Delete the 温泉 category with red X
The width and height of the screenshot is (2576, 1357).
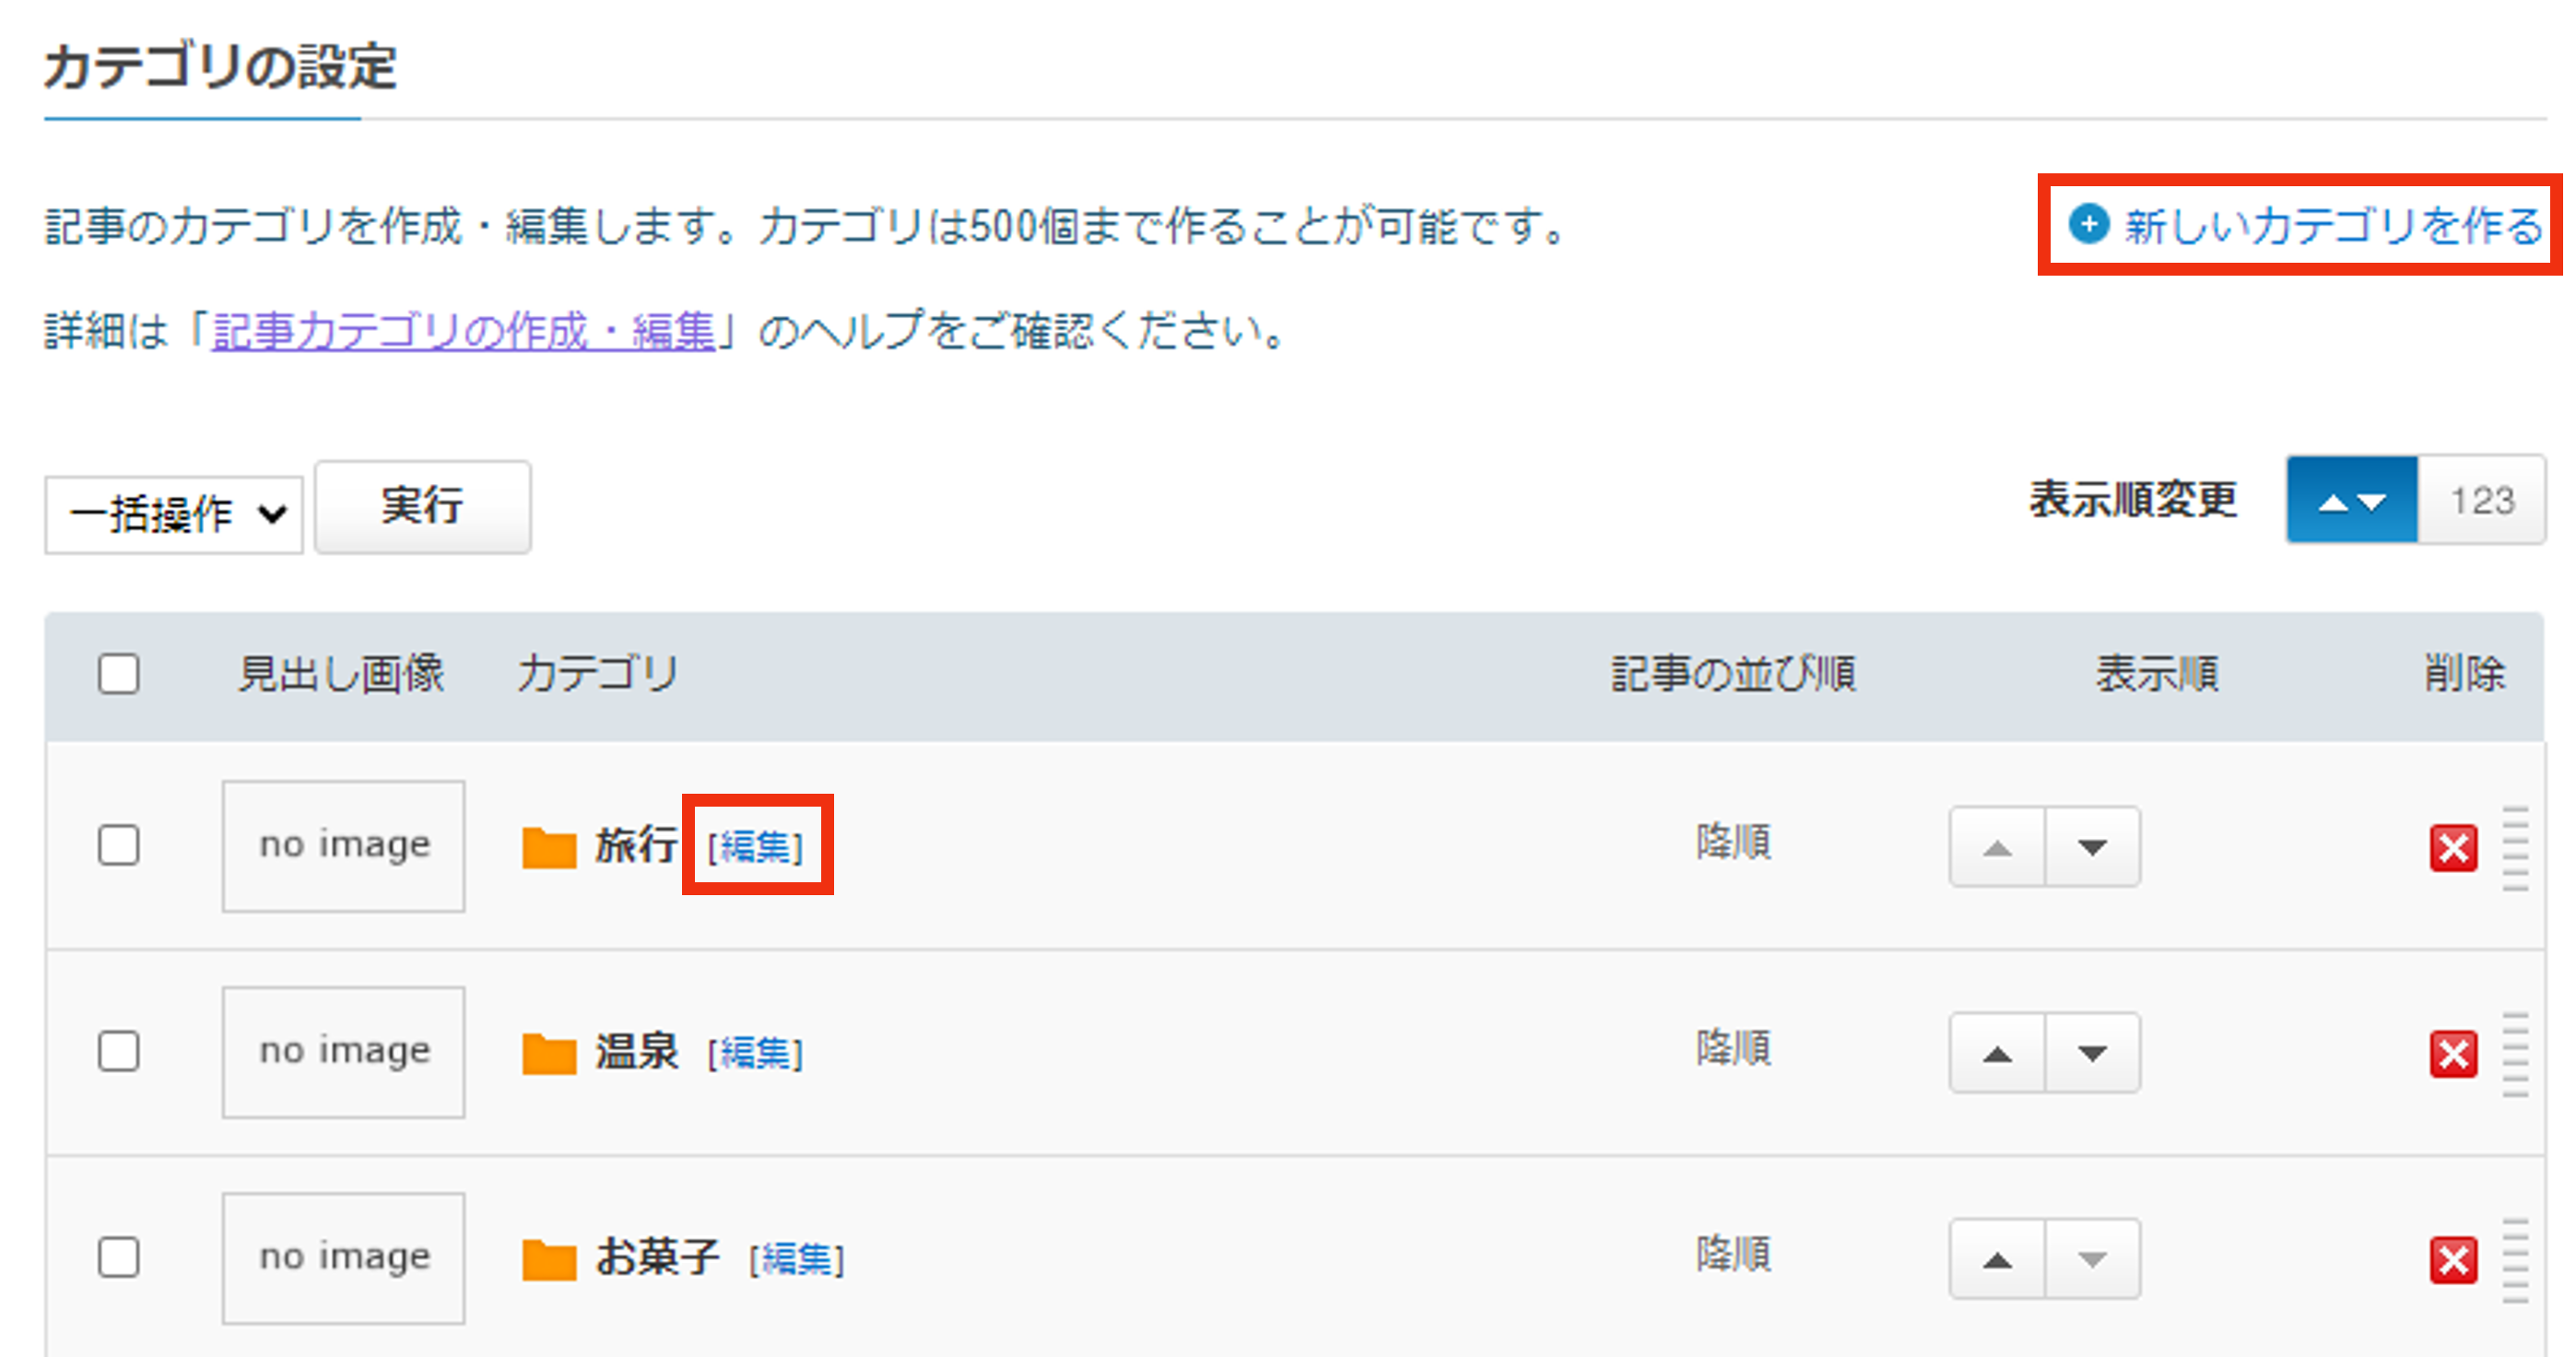click(x=2452, y=1054)
